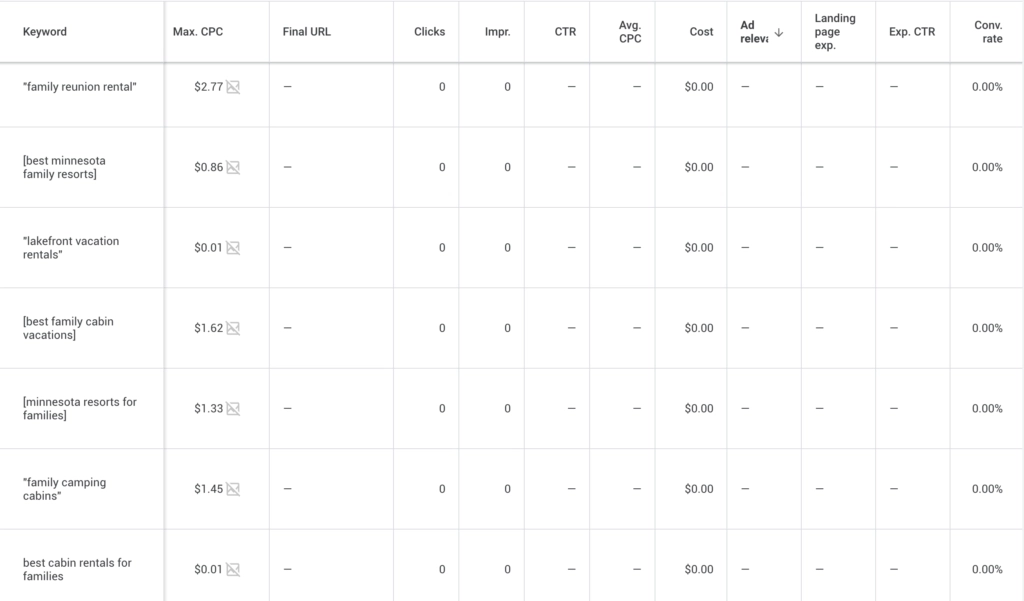Click bid icon next to $1.62 Max. CPC
Viewport: 1024px width, 601px height.
(233, 328)
